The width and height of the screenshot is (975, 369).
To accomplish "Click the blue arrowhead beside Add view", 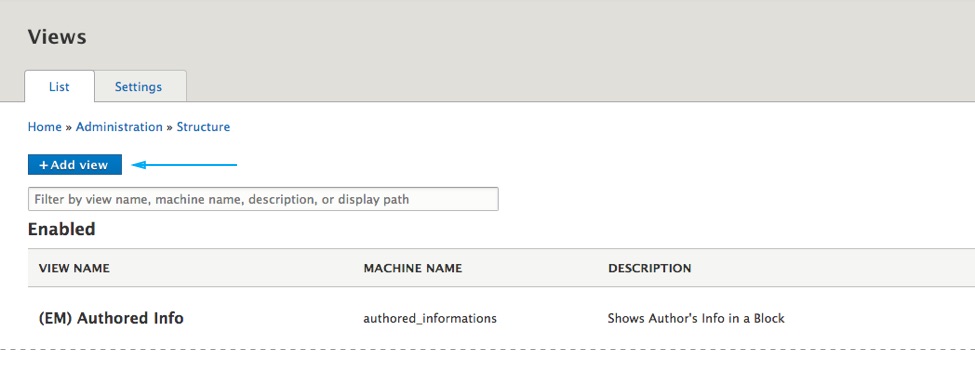I will coord(139,165).
